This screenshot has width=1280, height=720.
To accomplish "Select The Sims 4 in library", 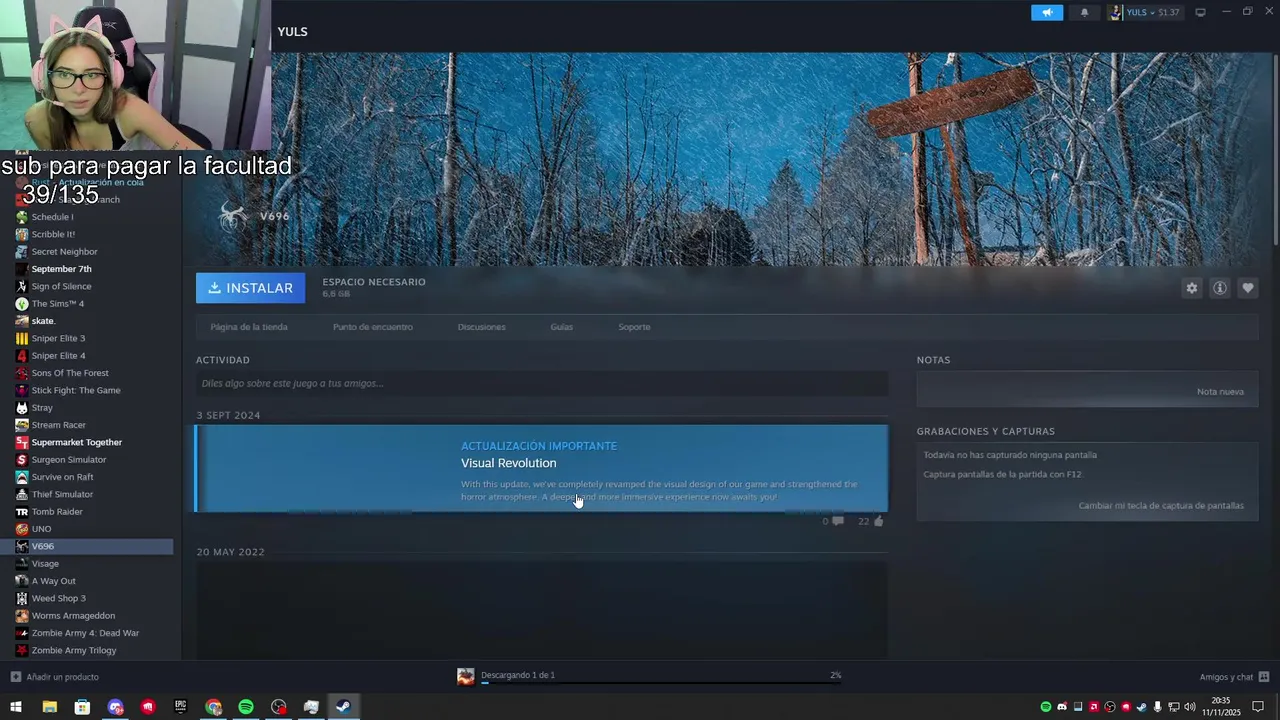I will pos(57,304).
